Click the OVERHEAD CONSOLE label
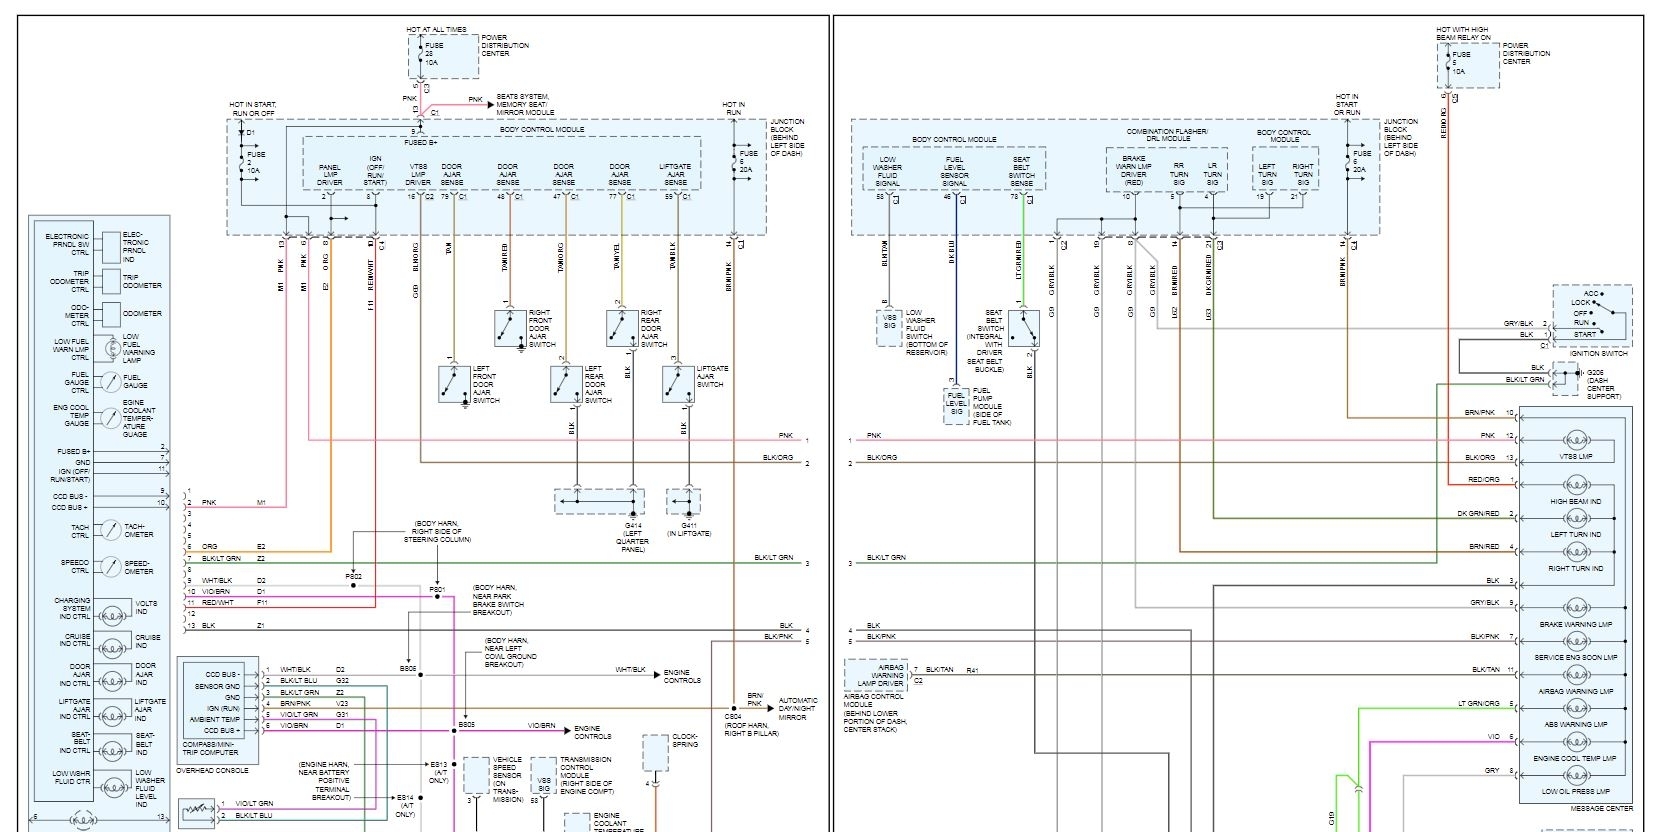Viewport: 1673px width, 832px height. 213,771
